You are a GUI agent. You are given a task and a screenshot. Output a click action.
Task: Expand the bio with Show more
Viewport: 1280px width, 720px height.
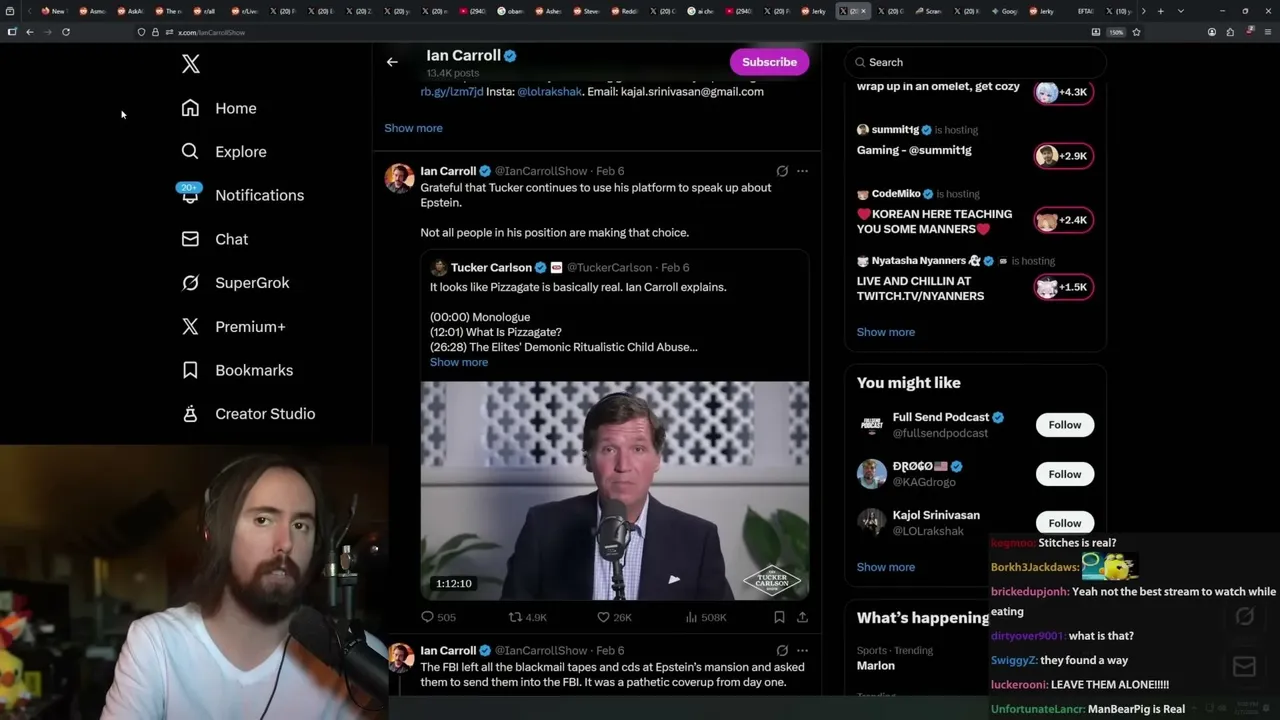[413, 128]
